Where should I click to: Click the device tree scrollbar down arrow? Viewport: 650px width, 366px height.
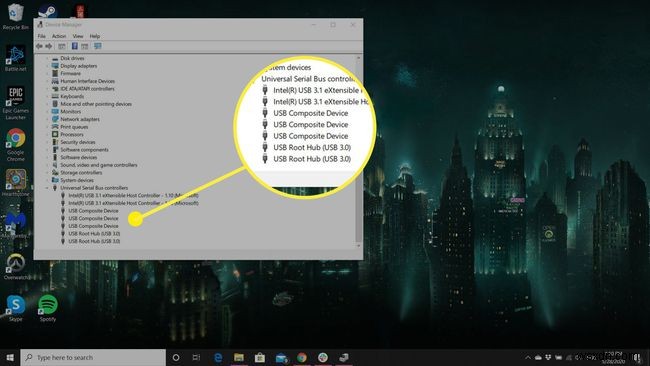[359, 246]
